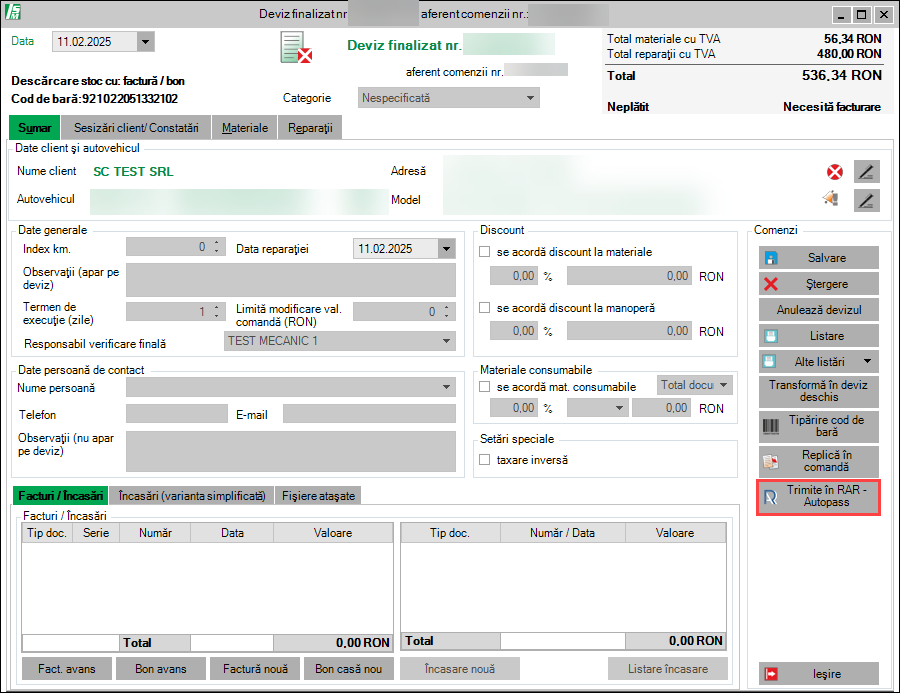900x693 pixels.
Task: Print barcode with Tipărire cod de bară
Action: click(819, 426)
